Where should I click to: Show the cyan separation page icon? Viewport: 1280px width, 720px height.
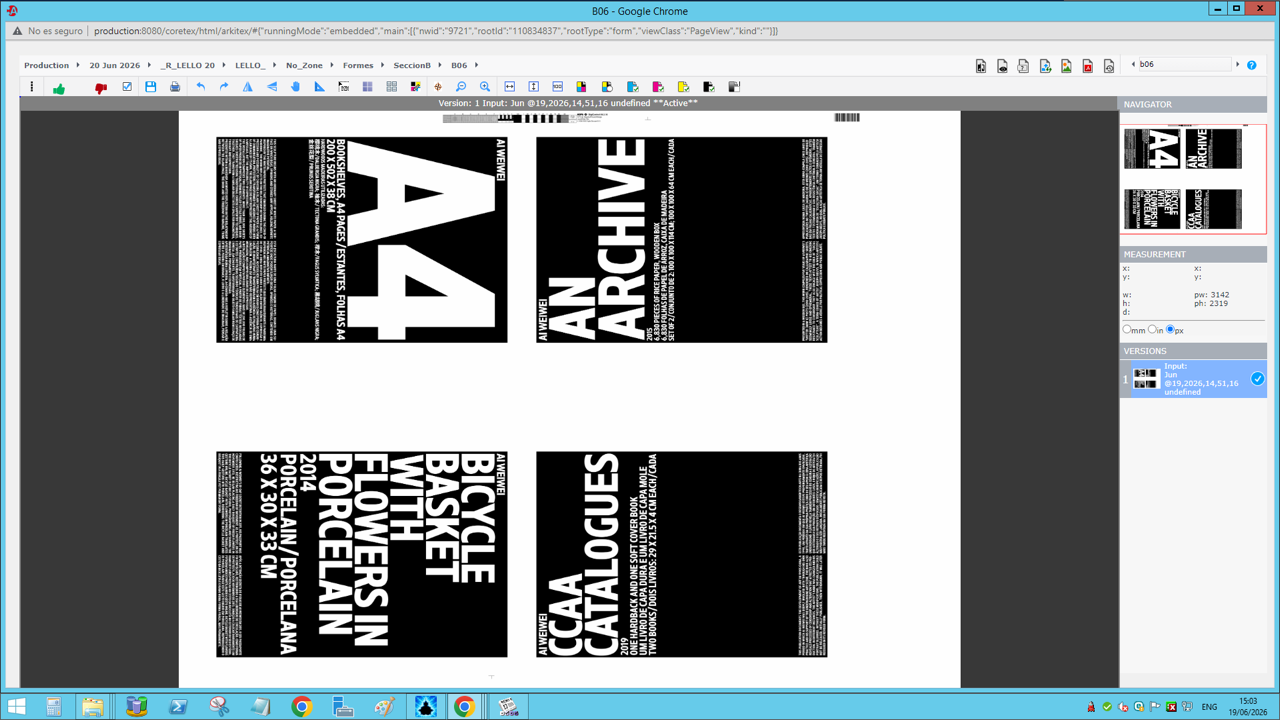(x=633, y=87)
